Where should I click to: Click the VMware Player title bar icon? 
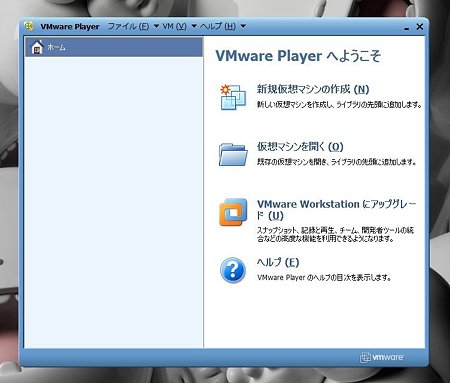point(29,26)
